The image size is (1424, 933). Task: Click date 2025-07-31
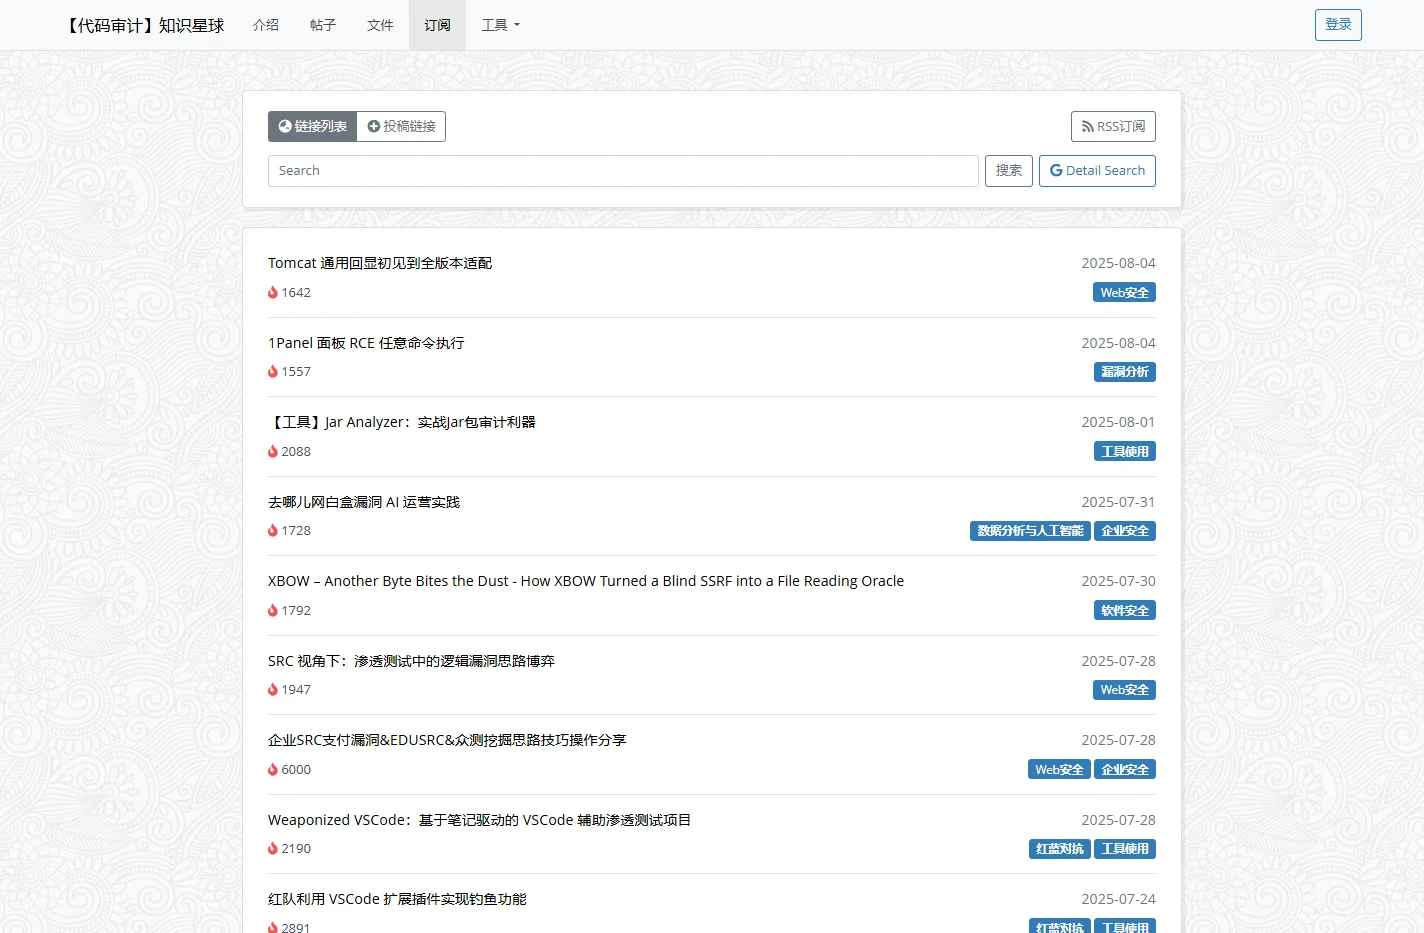[1118, 502]
